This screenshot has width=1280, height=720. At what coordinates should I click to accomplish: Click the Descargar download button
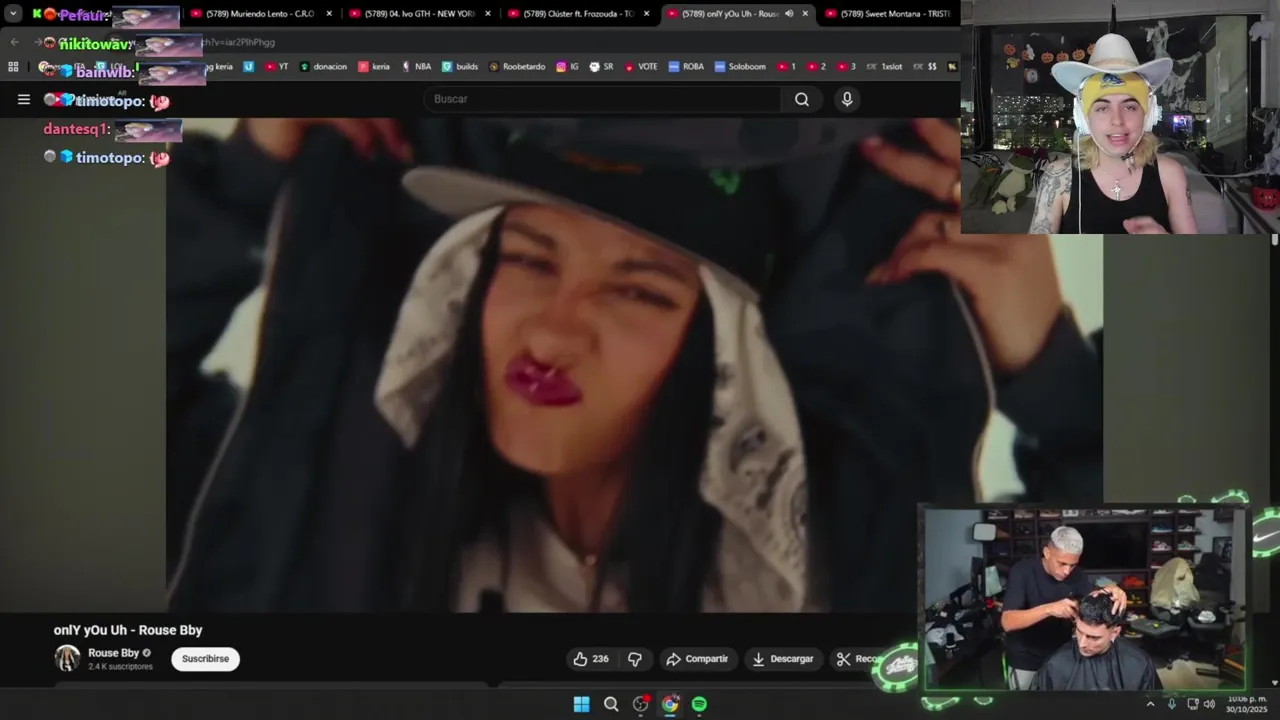click(x=783, y=659)
